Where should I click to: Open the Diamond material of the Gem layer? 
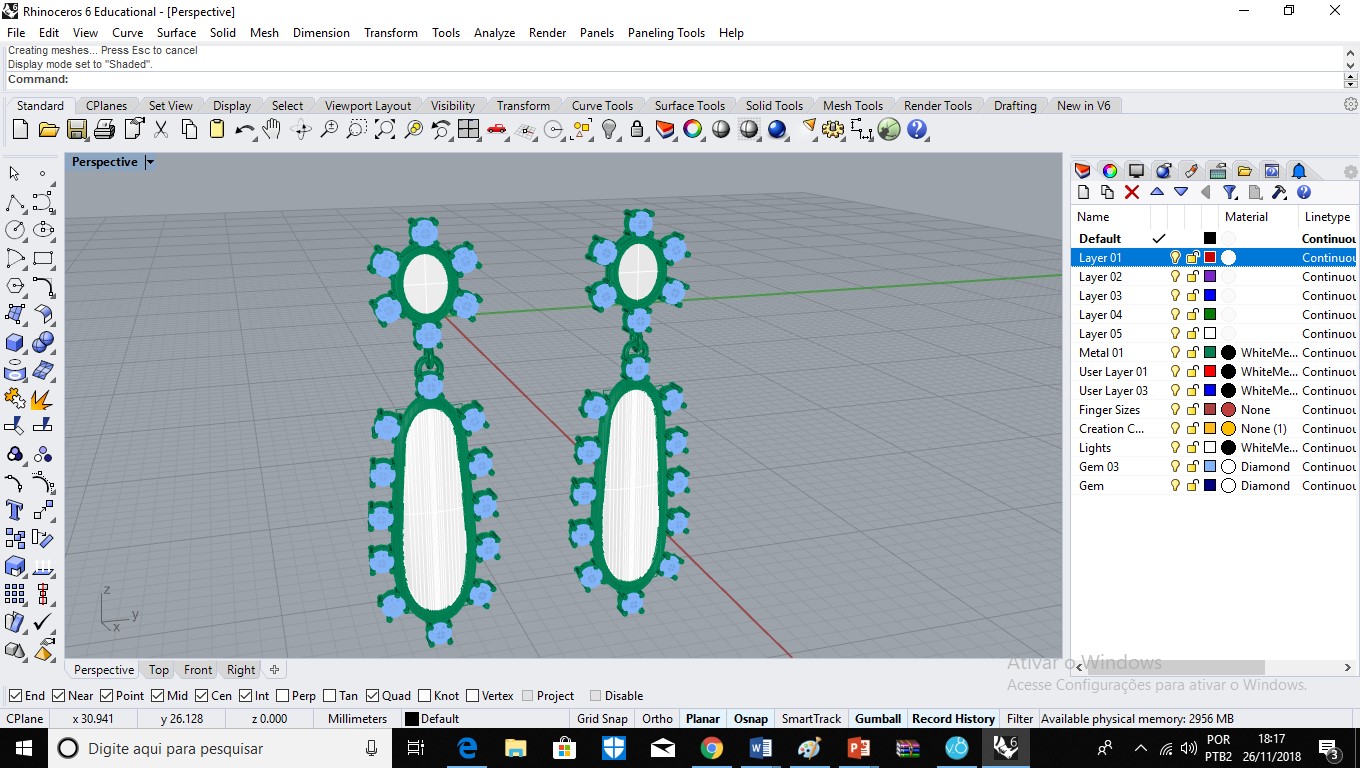[x=1265, y=486]
